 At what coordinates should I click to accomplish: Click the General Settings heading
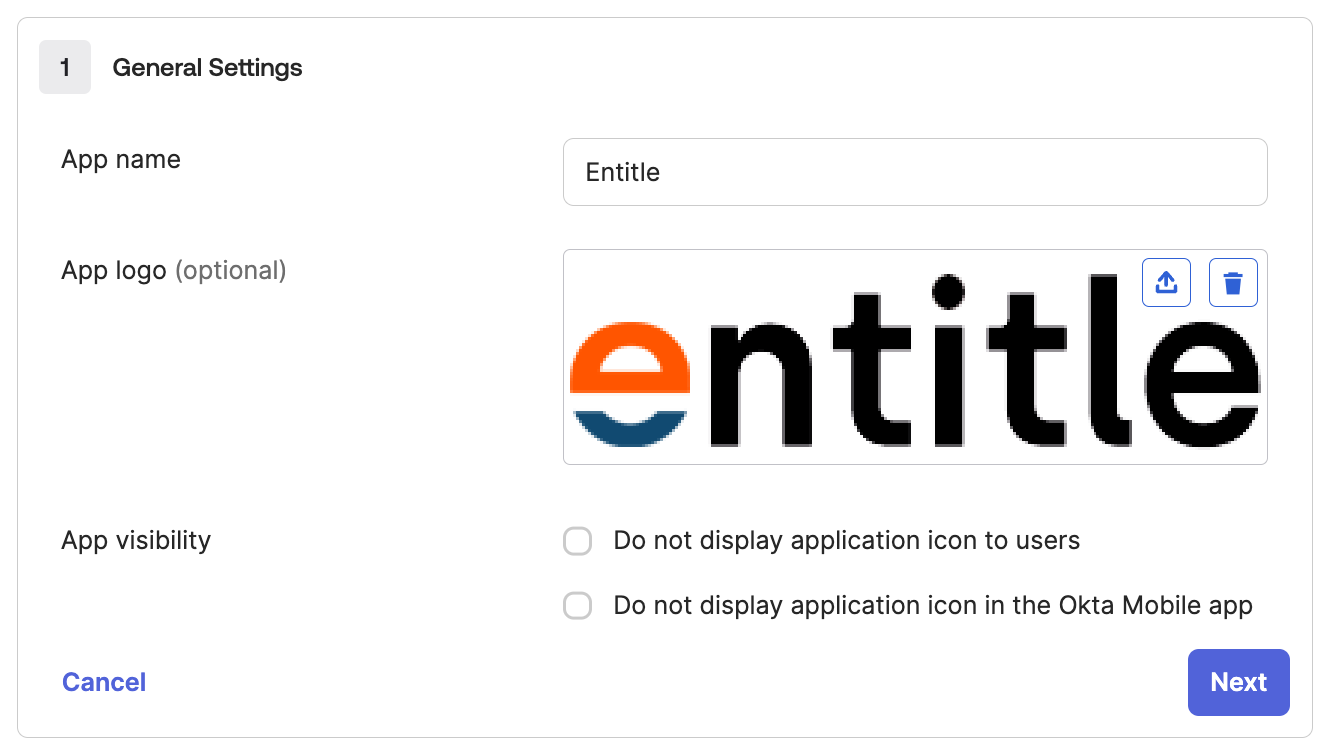(207, 68)
